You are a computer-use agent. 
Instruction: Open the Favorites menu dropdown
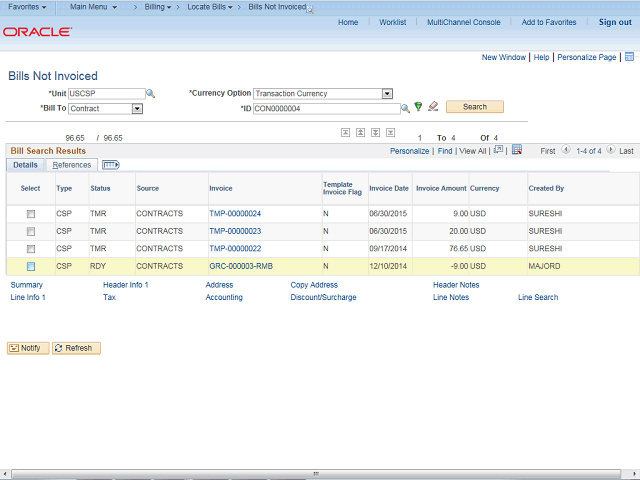[27, 7]
